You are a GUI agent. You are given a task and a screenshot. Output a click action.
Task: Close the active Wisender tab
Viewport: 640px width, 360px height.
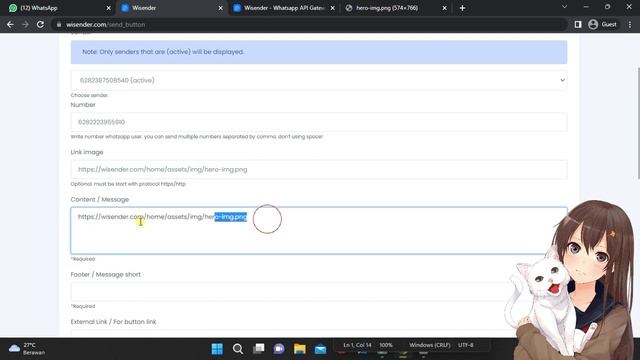point(220,8)
